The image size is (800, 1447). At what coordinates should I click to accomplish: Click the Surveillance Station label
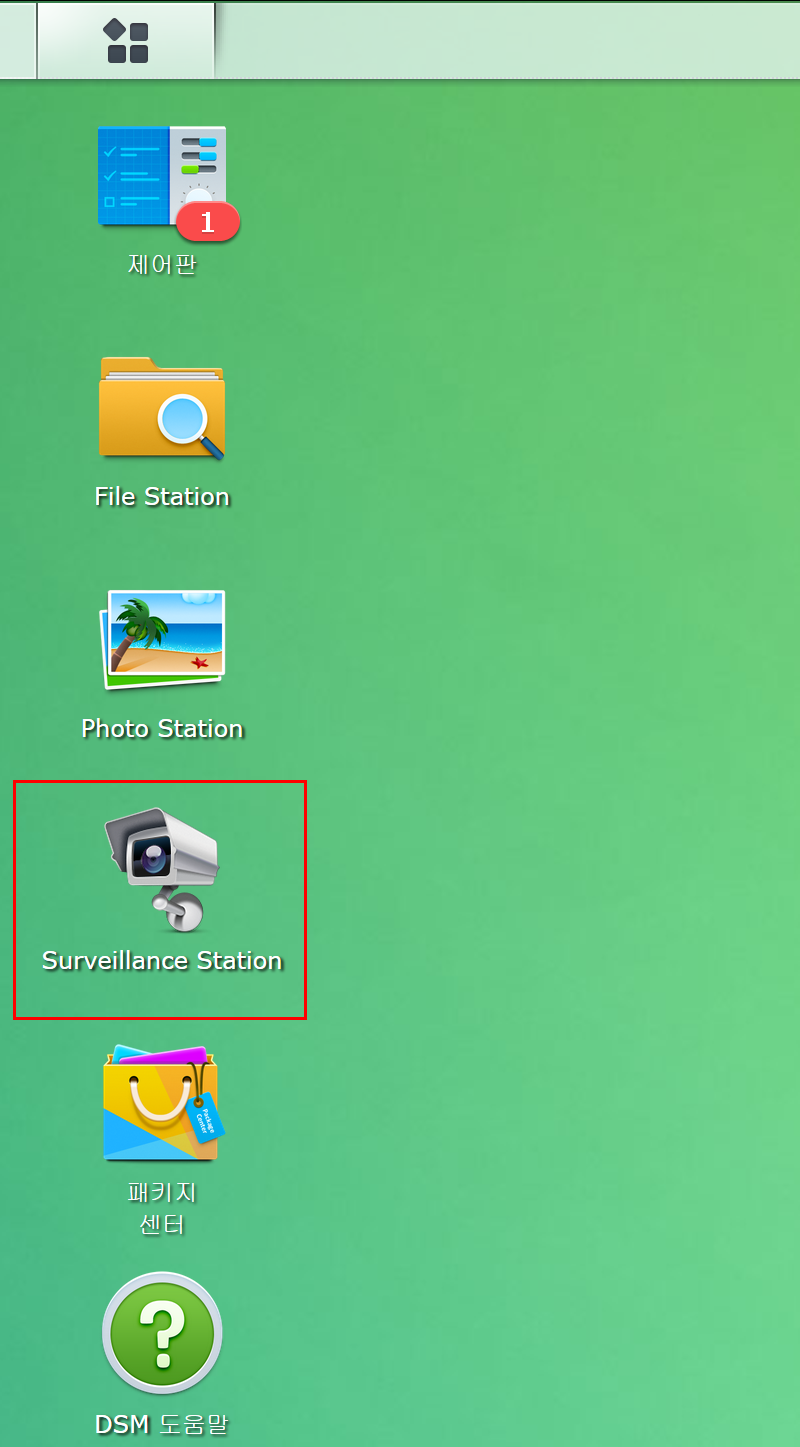click(162, 961)
